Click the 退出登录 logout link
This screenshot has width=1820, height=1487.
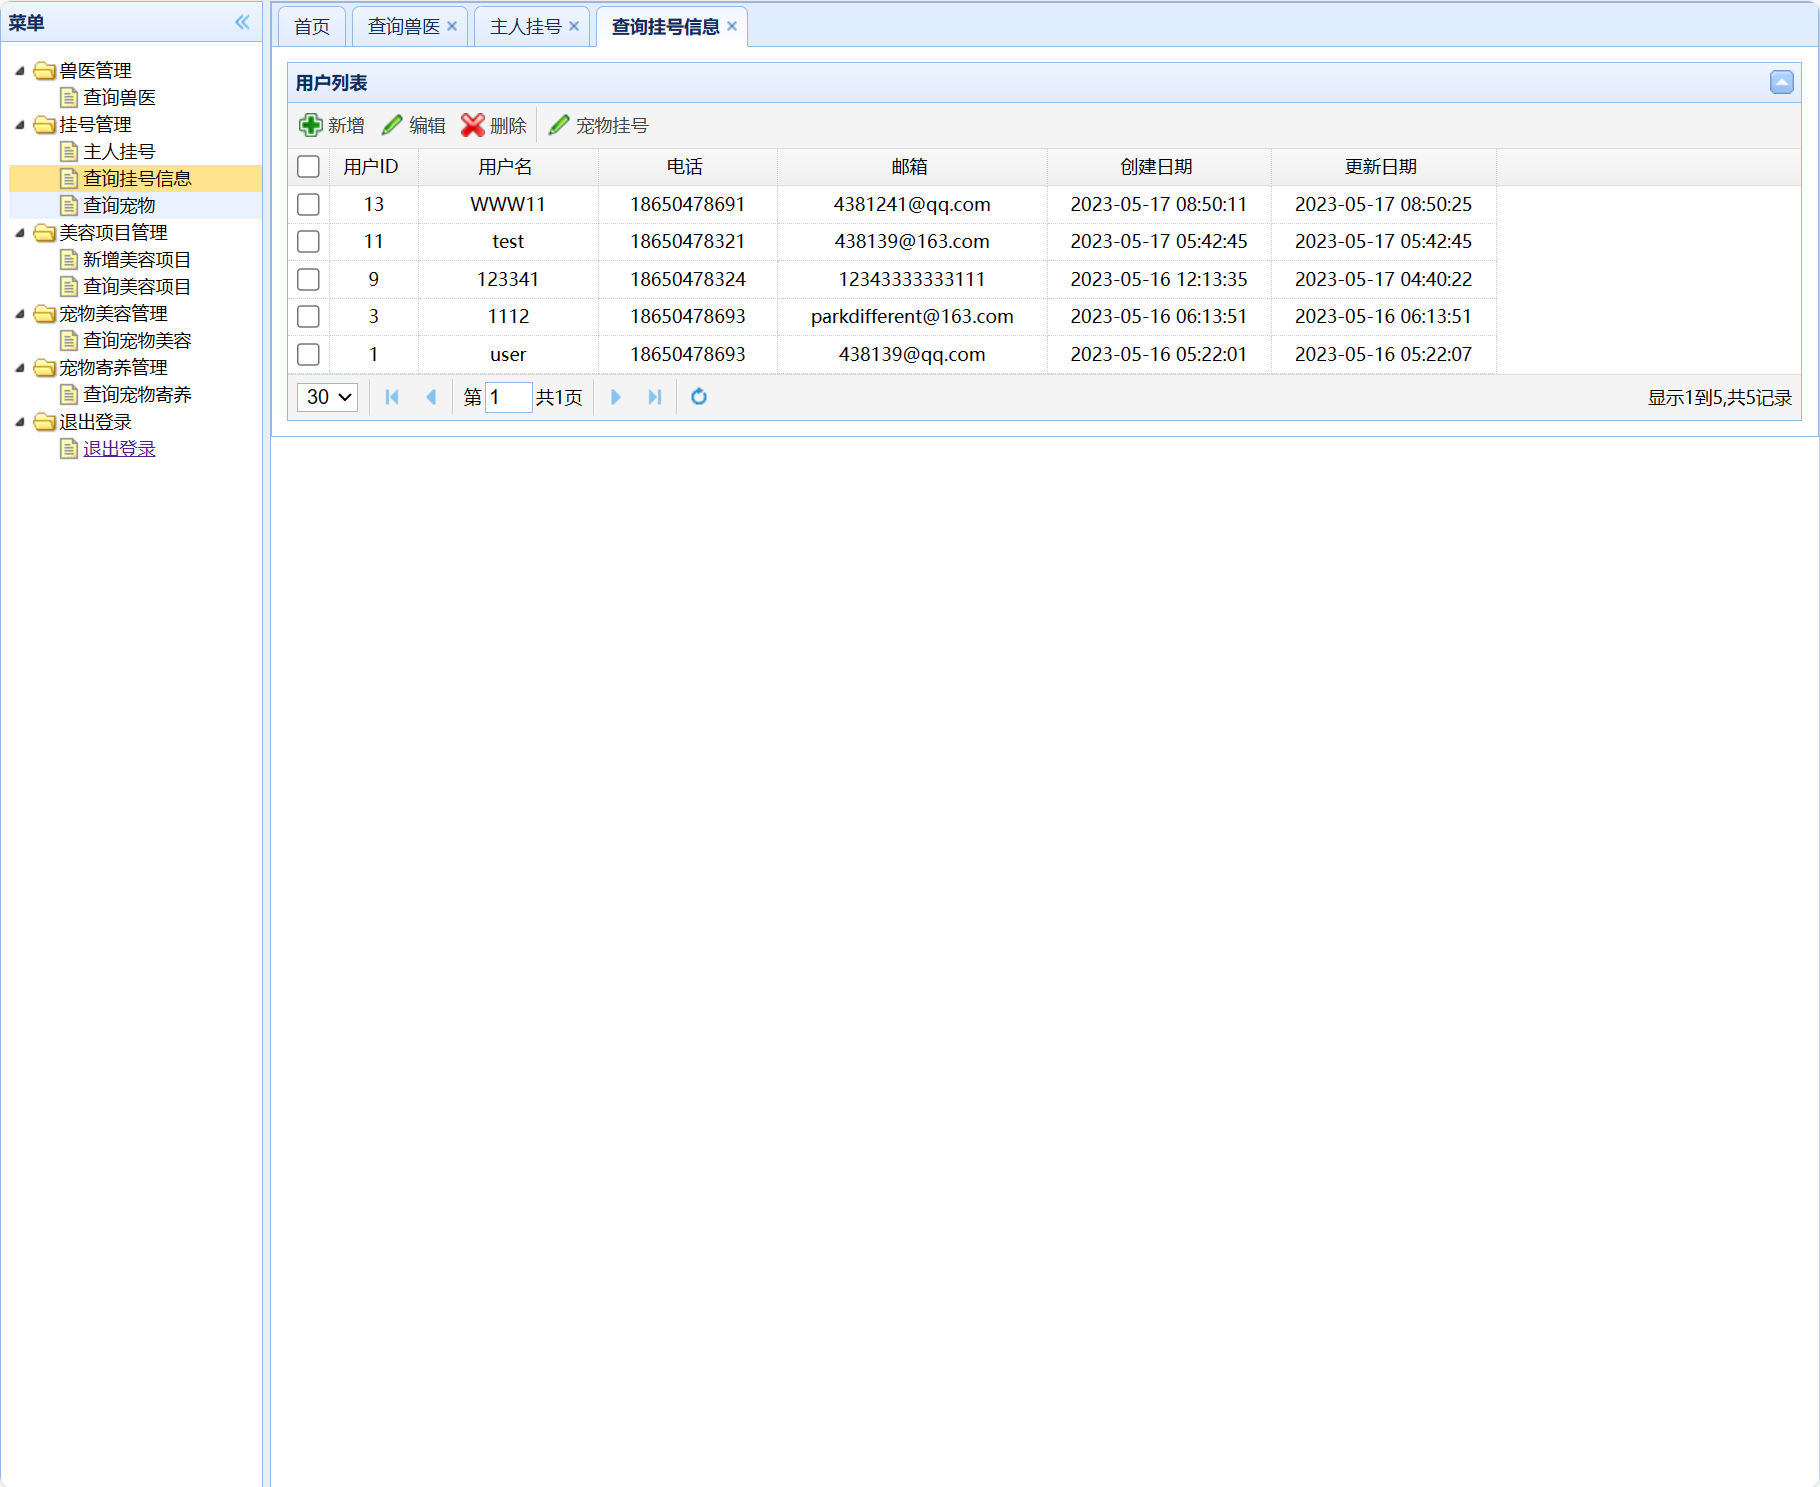[119, 449]
